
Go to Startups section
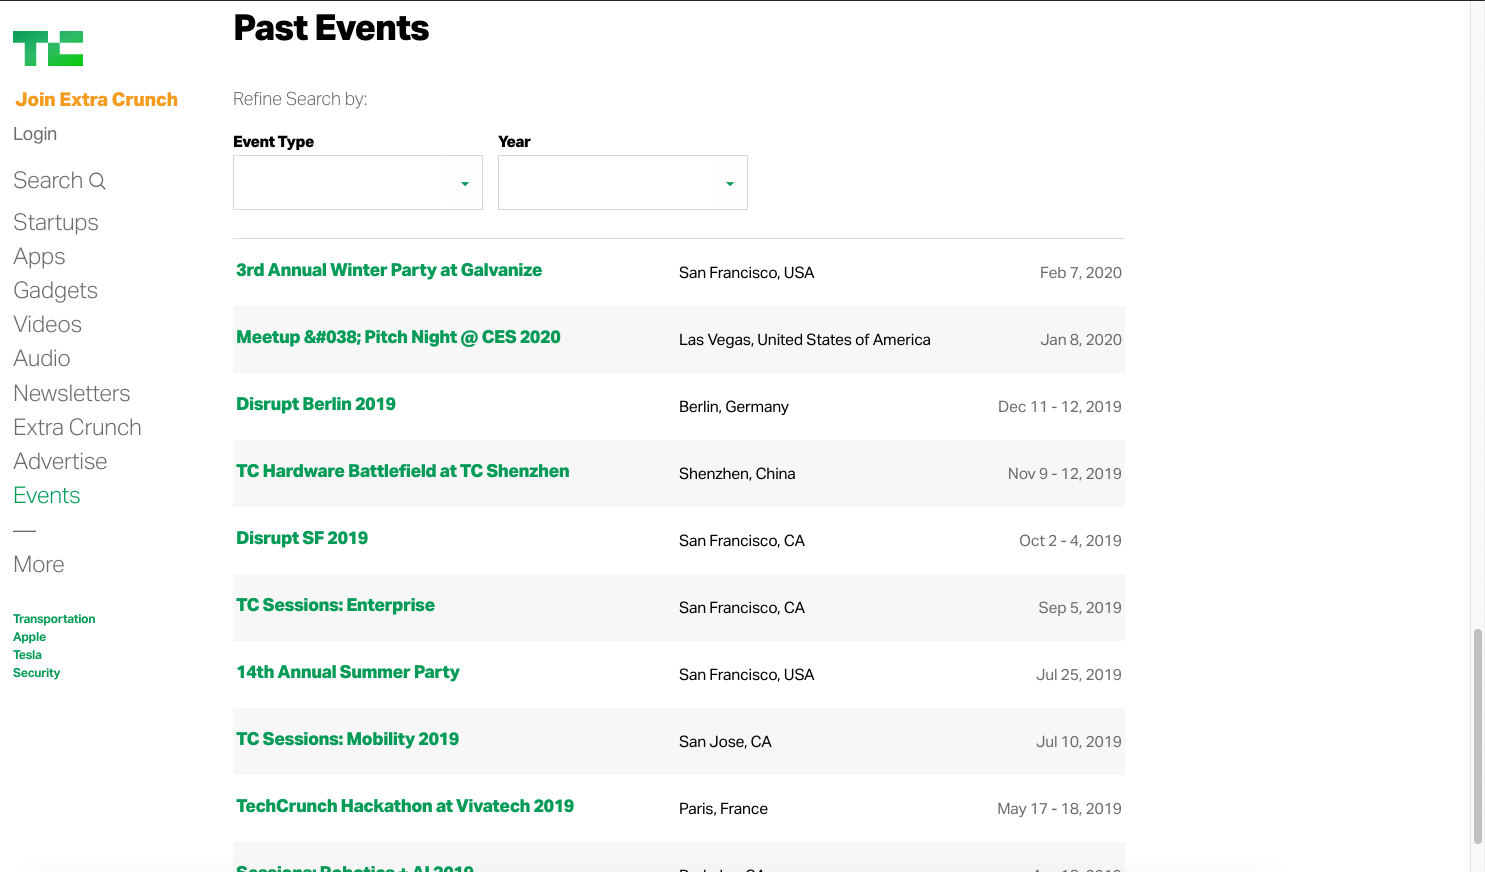click(x=56, y=222)
